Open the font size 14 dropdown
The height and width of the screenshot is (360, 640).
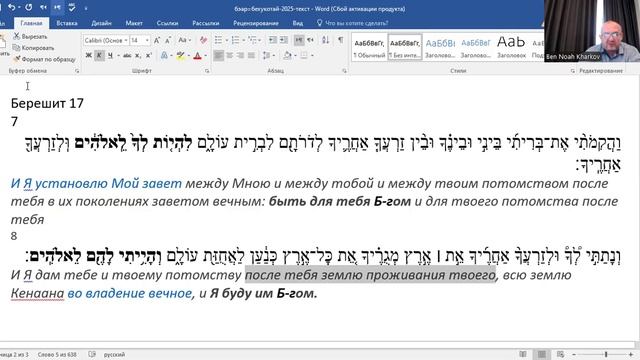click(147, 40)
